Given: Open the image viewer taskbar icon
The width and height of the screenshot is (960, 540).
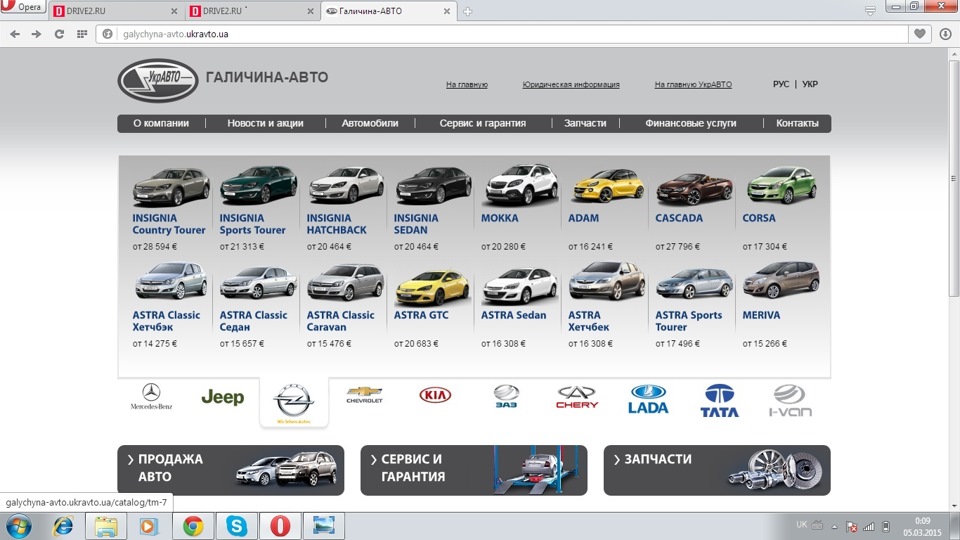Looking at the screenshot, I should [x=323, y=527].
